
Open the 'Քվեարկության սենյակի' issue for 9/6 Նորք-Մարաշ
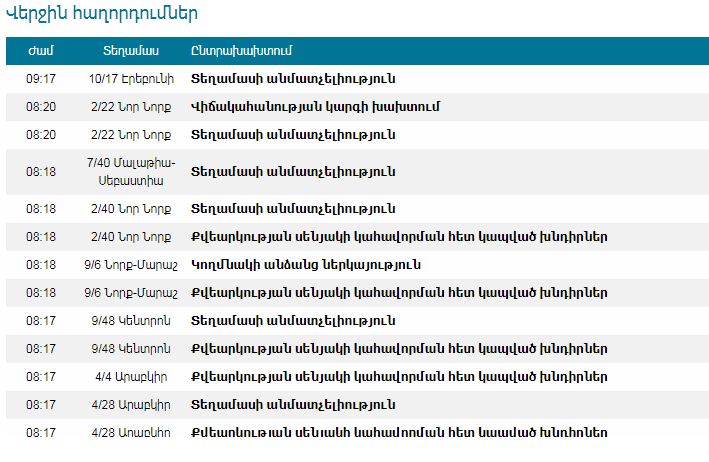click(398, 293)
